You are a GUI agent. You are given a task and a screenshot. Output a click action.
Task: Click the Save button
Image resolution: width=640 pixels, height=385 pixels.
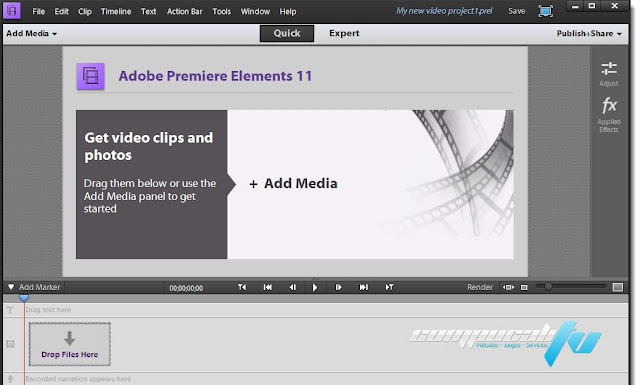[x=516, y=11]
